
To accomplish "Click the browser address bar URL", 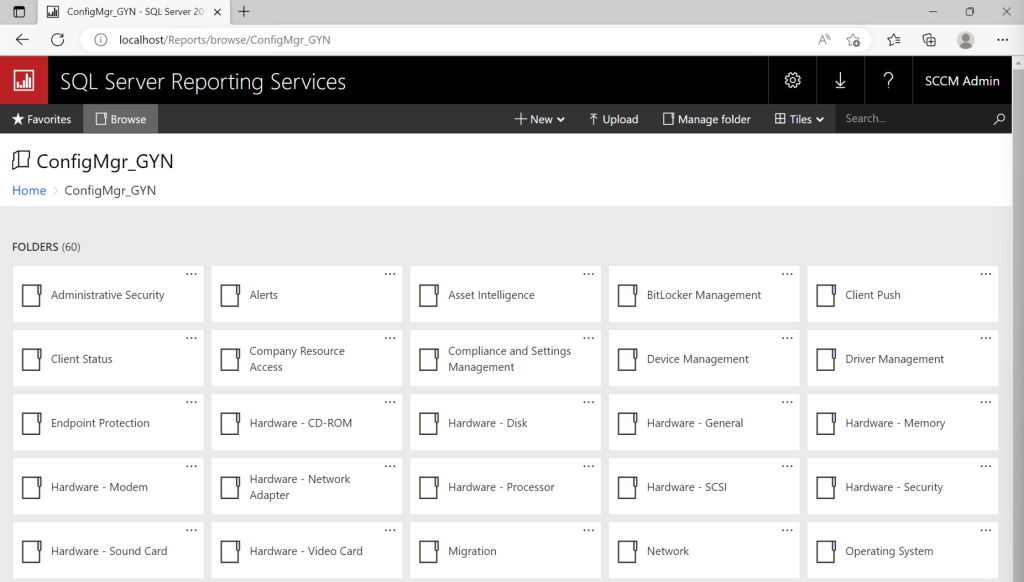I will 225,40.
